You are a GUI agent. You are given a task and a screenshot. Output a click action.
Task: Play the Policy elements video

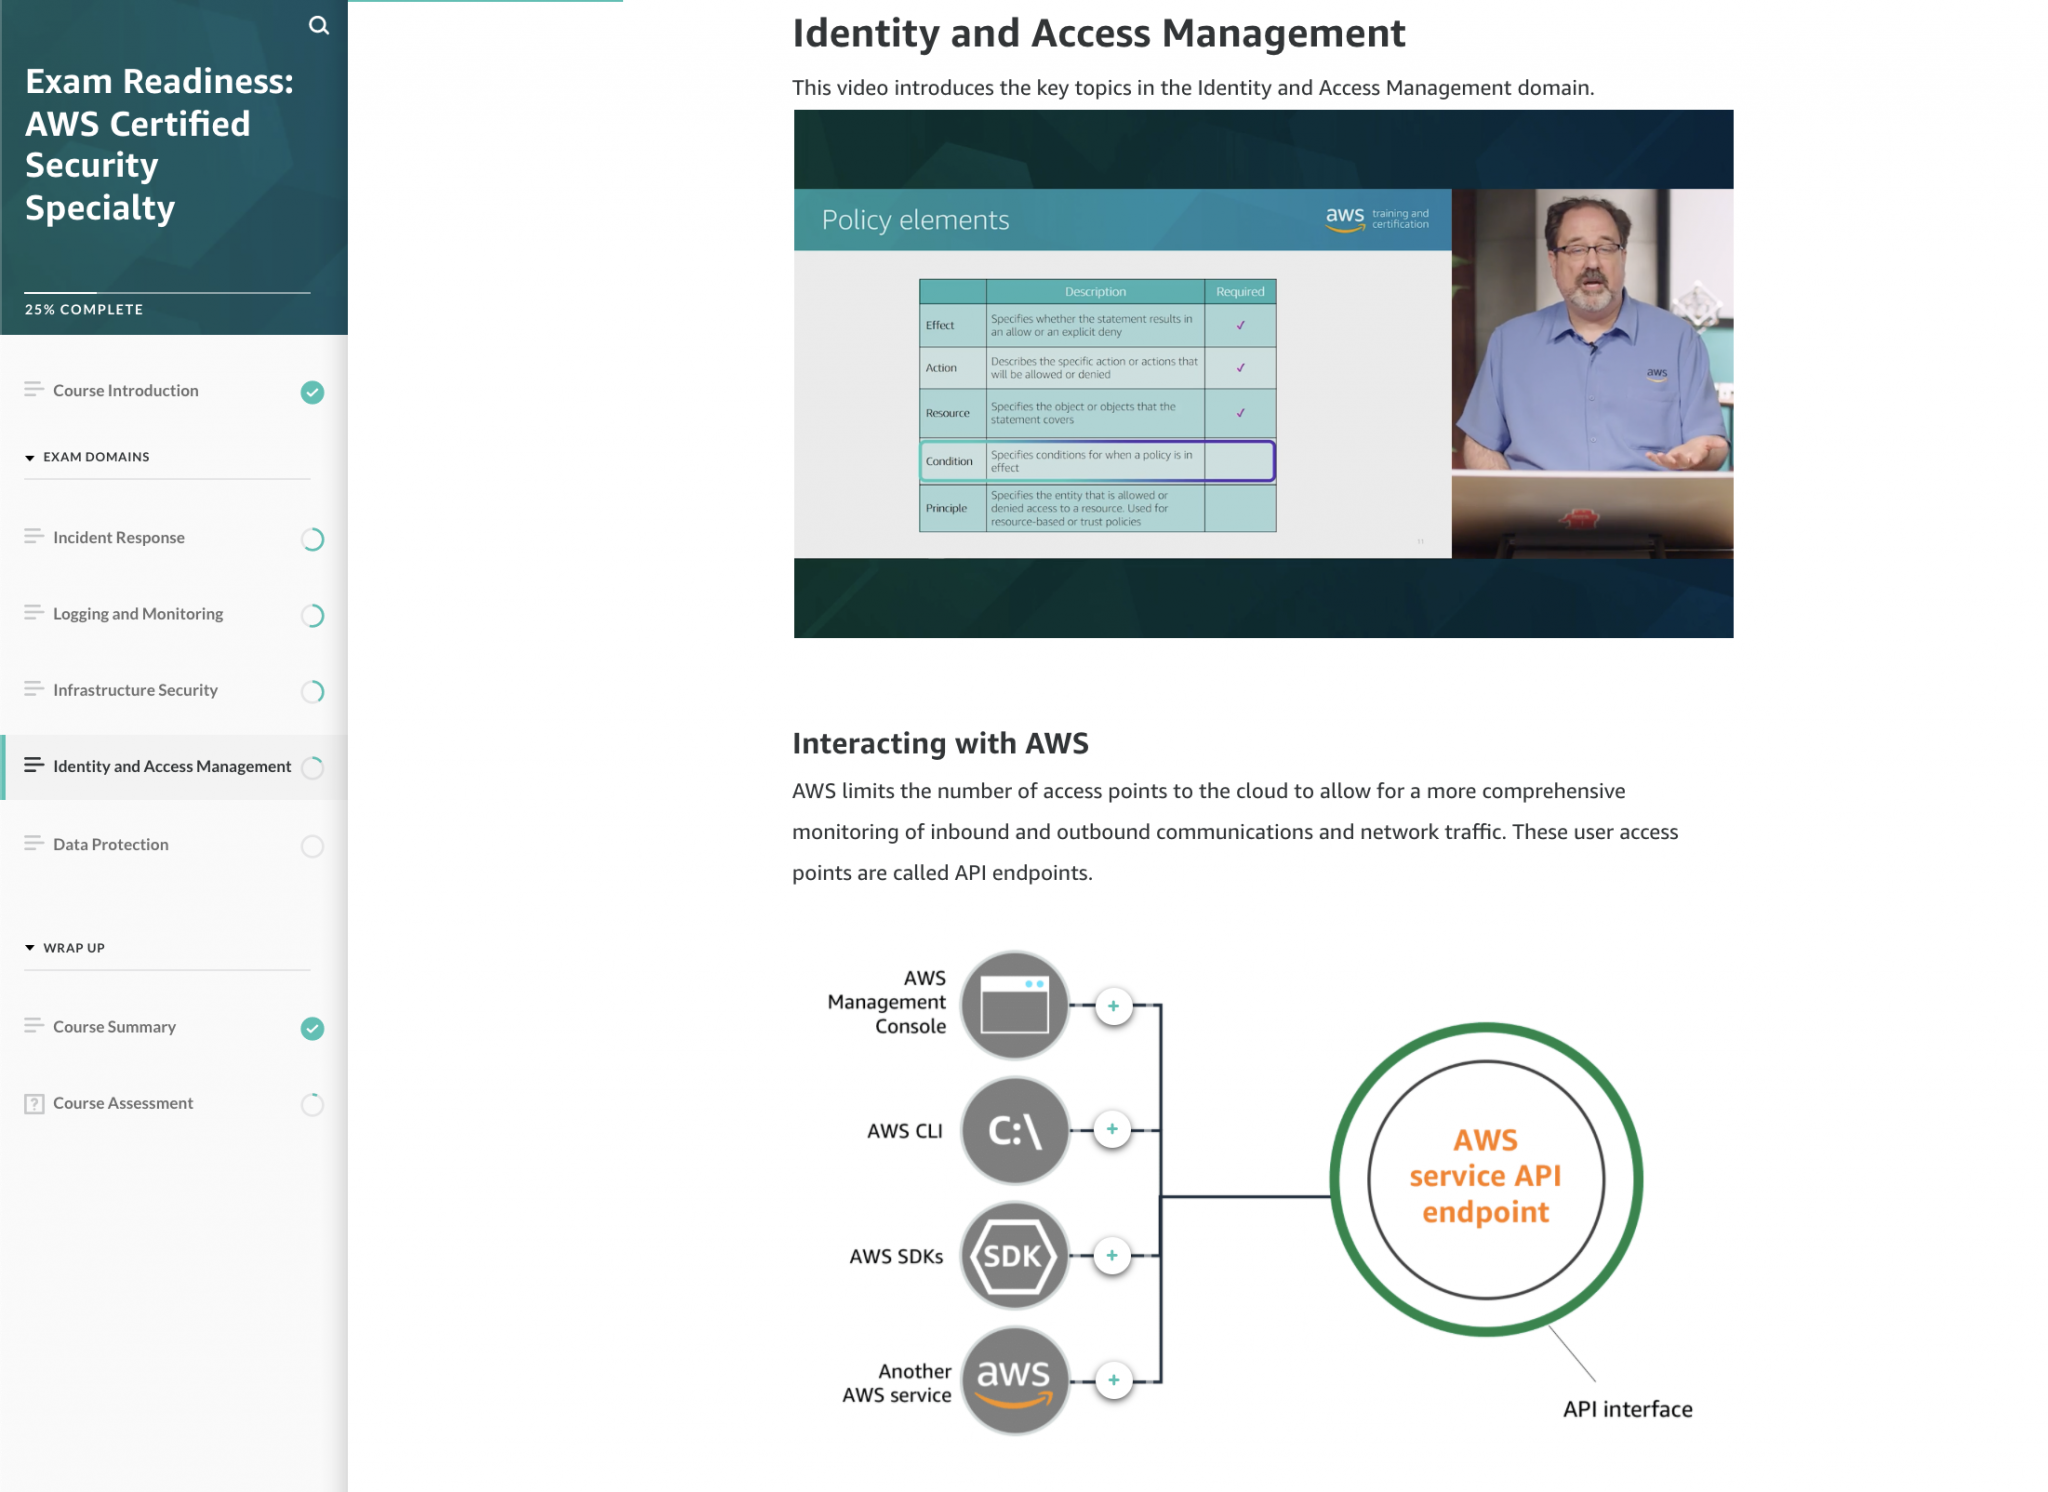click(x=1263, y=374)
